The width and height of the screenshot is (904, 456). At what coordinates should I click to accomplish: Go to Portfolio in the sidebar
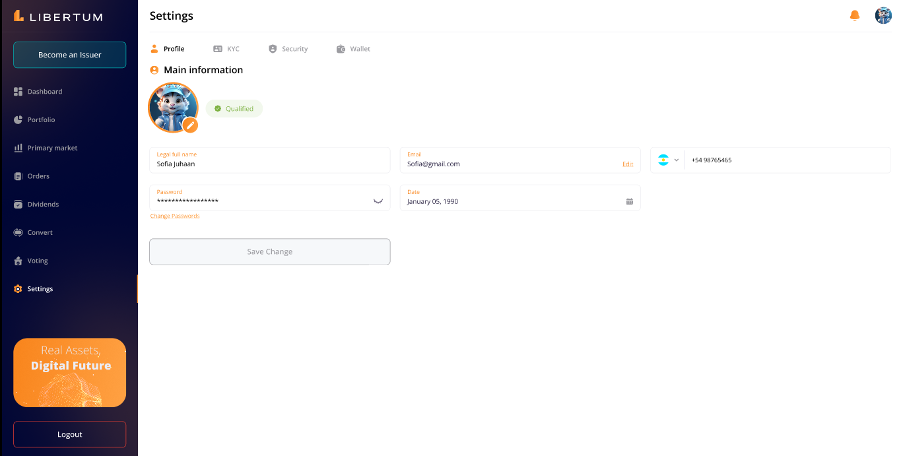(41, 120)
